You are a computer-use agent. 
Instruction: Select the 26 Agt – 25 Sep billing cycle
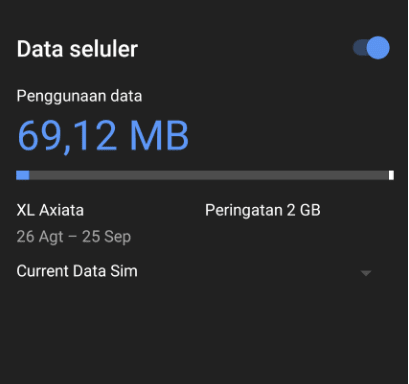point(74,237)
